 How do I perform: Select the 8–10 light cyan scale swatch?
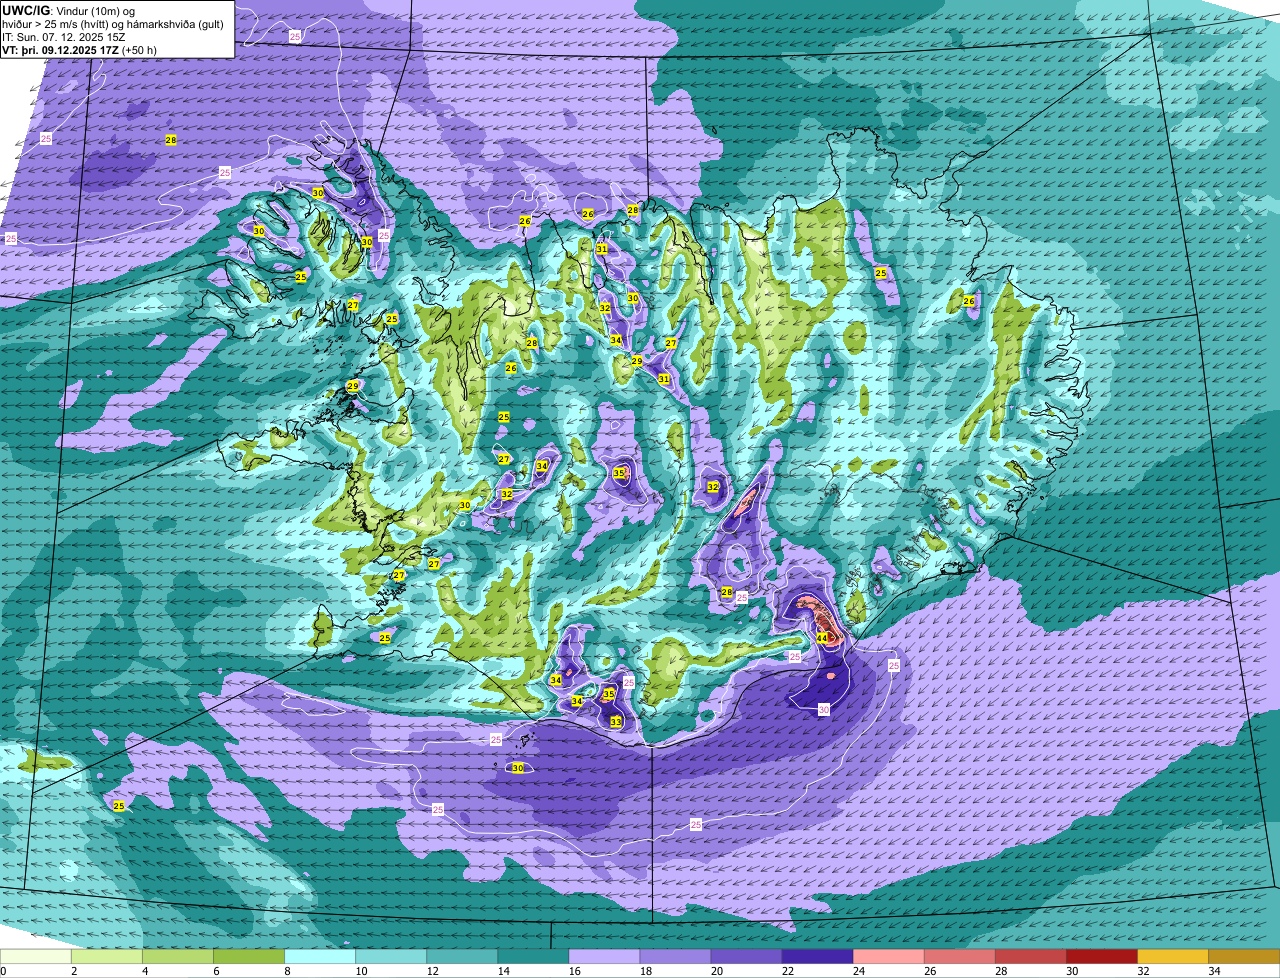[320, 956]
